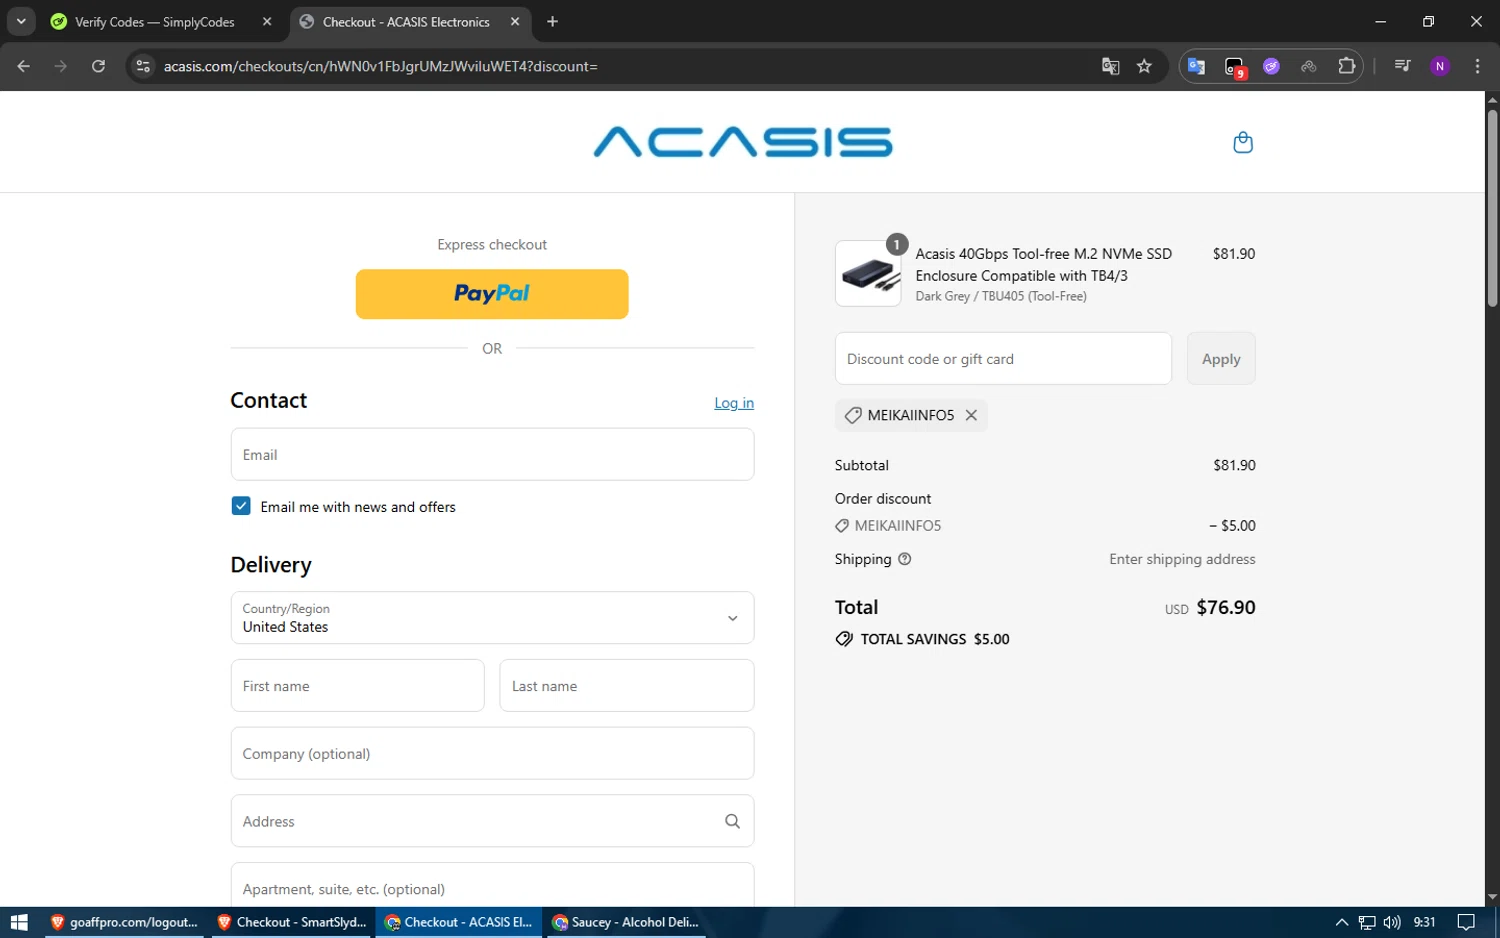Open the tab search dropdown arrow

pyautogui.click(x=21, y=21)
